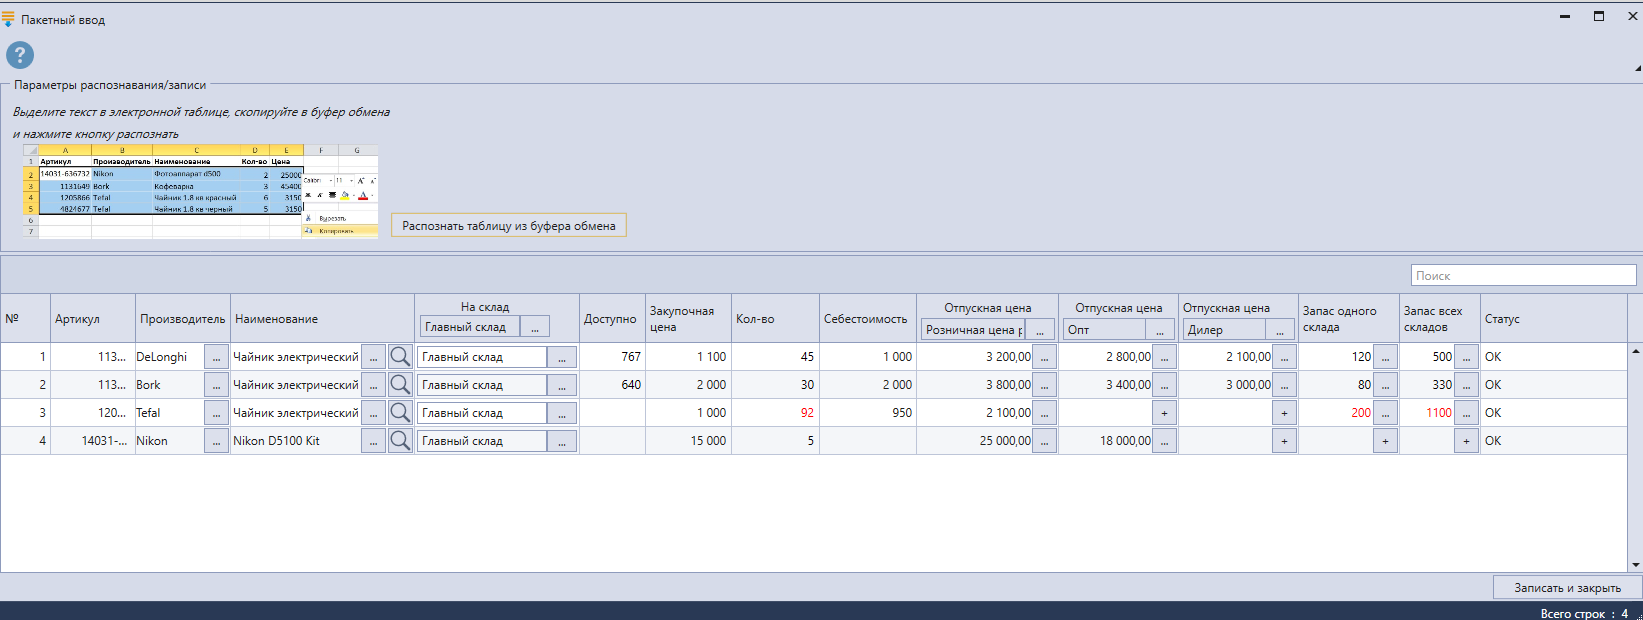Add Дилер price with plus in Tefal row

click(1284, 413)
